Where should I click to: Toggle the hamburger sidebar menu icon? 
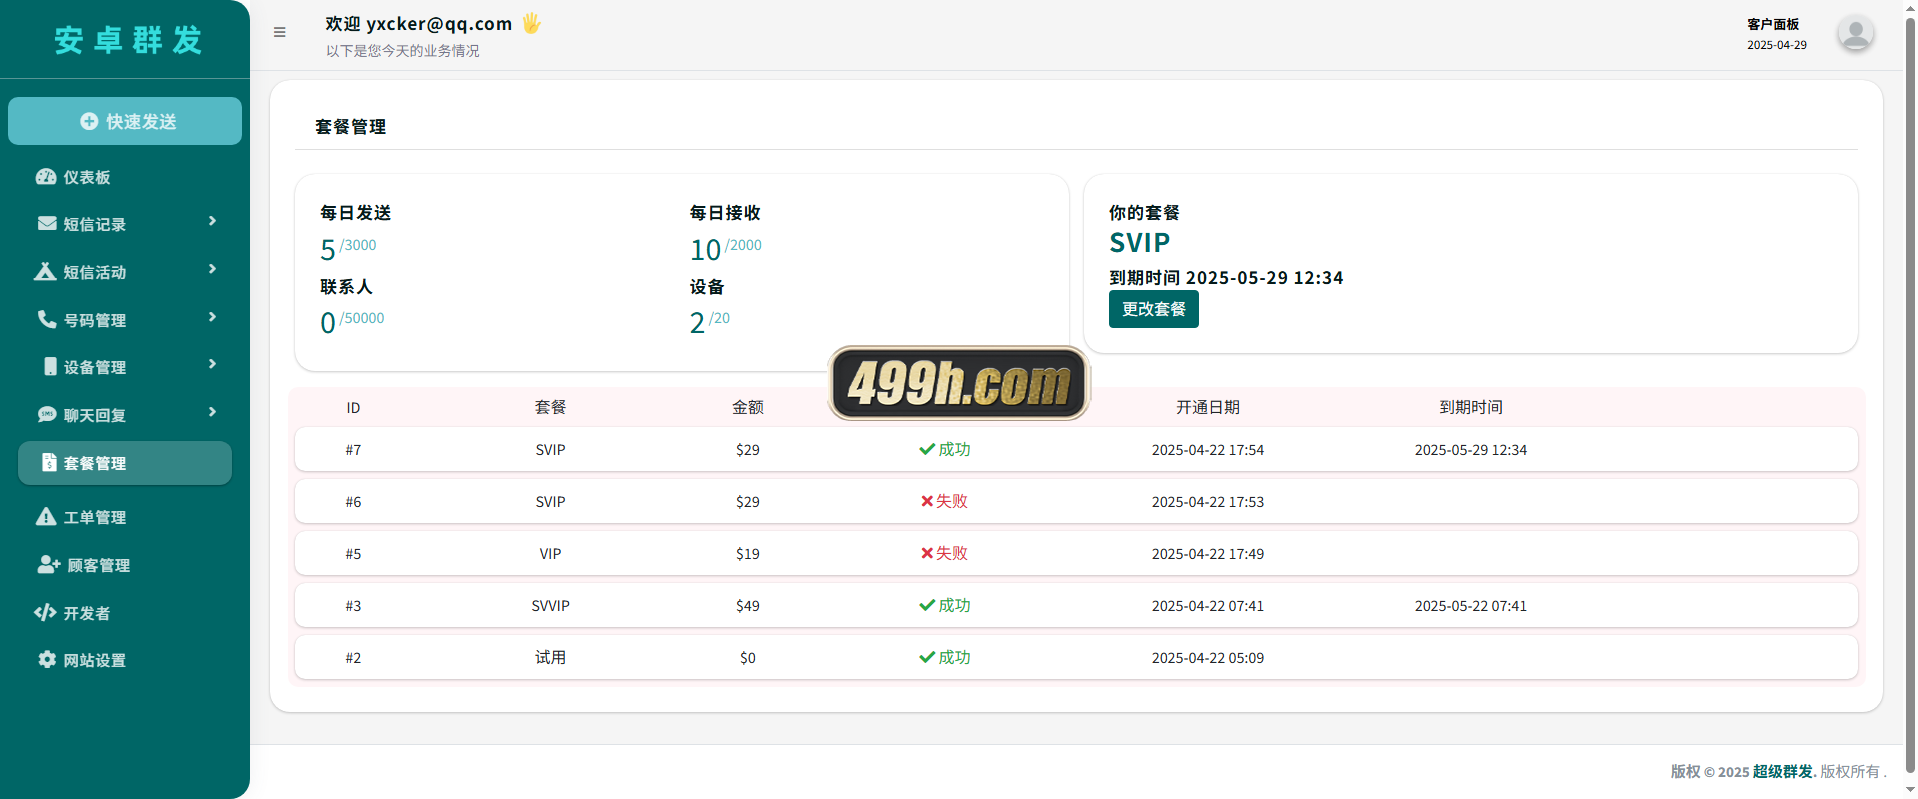(280, 32)
